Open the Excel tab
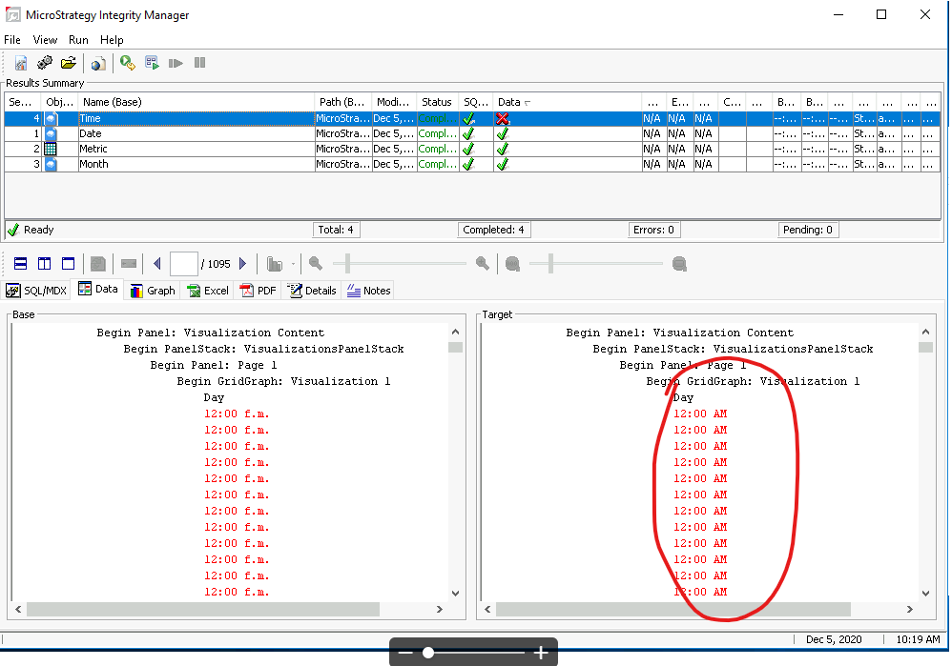Screen dimensions: 952x666 (208, 290)
